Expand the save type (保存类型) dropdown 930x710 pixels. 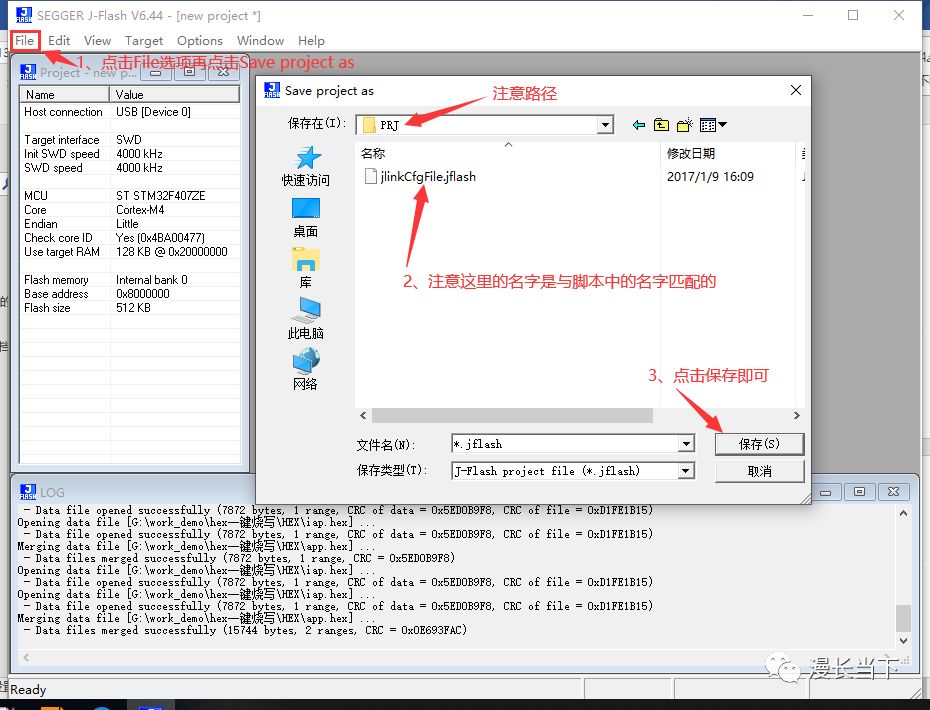686,471
